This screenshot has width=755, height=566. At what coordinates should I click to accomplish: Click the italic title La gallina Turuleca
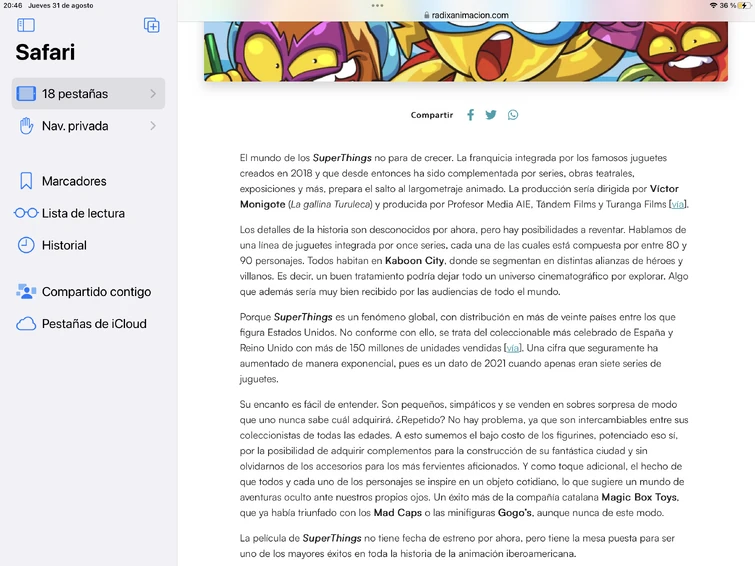331,204
